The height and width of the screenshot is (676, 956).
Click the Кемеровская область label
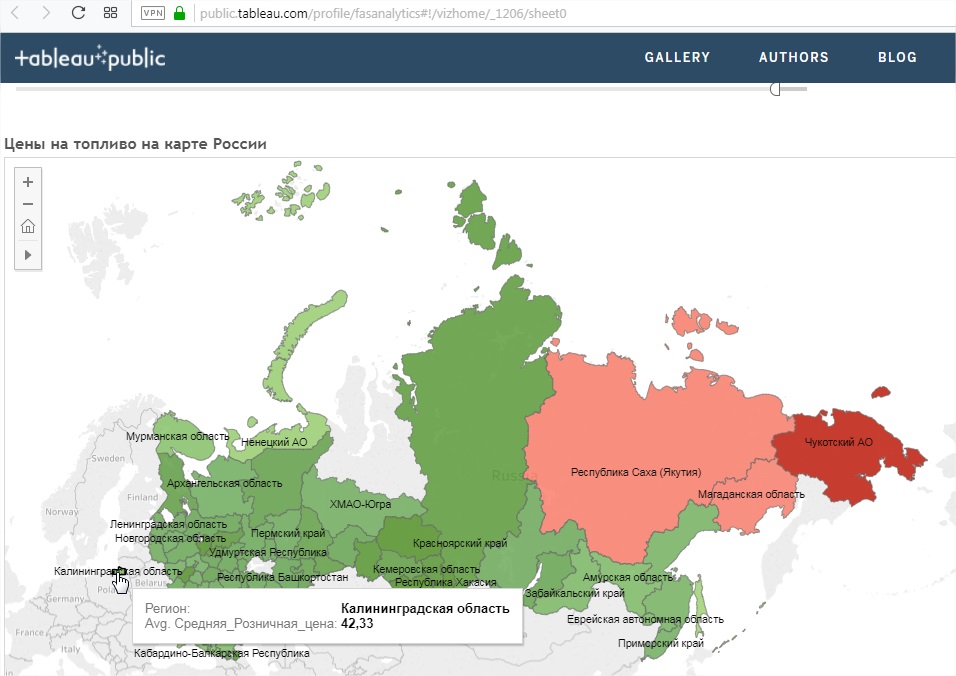click(x=426, y=569)
